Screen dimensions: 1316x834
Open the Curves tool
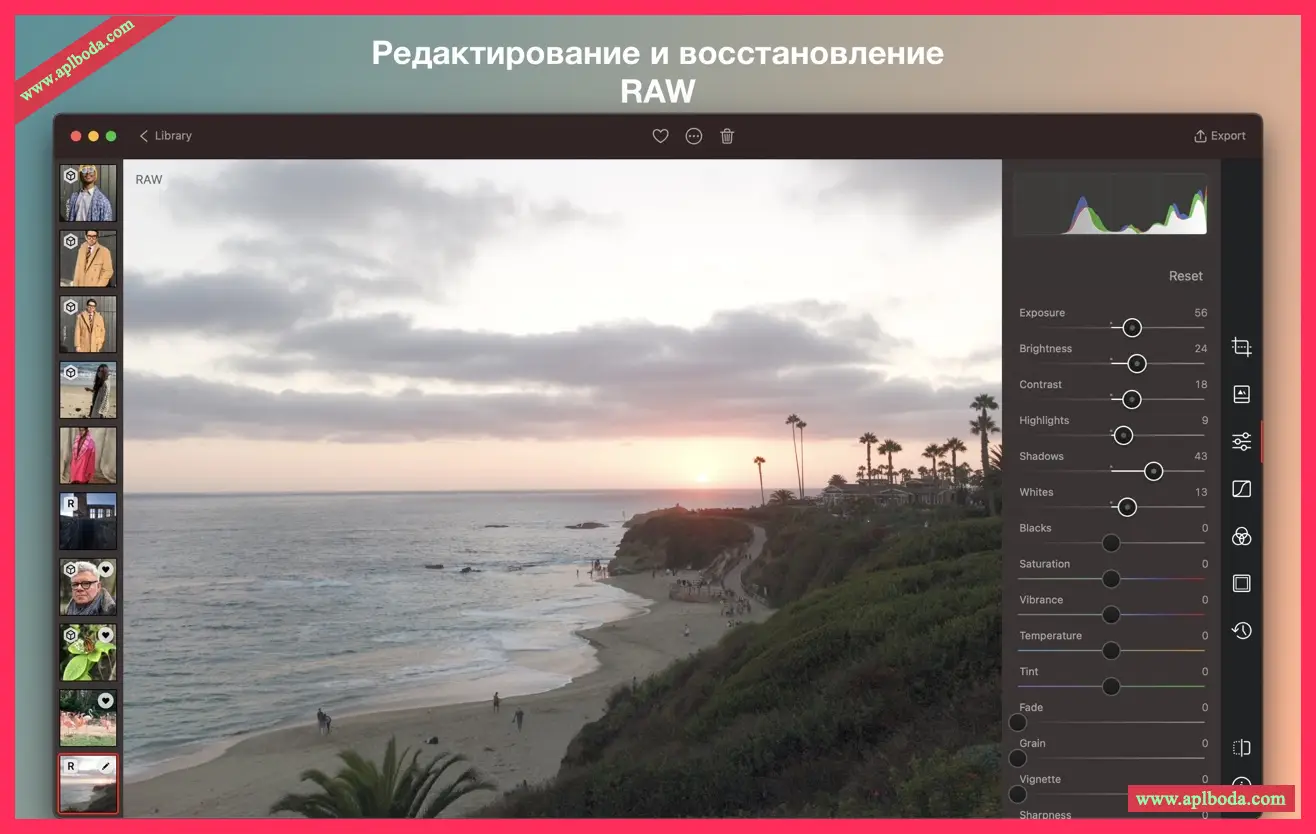point(1241,489)
